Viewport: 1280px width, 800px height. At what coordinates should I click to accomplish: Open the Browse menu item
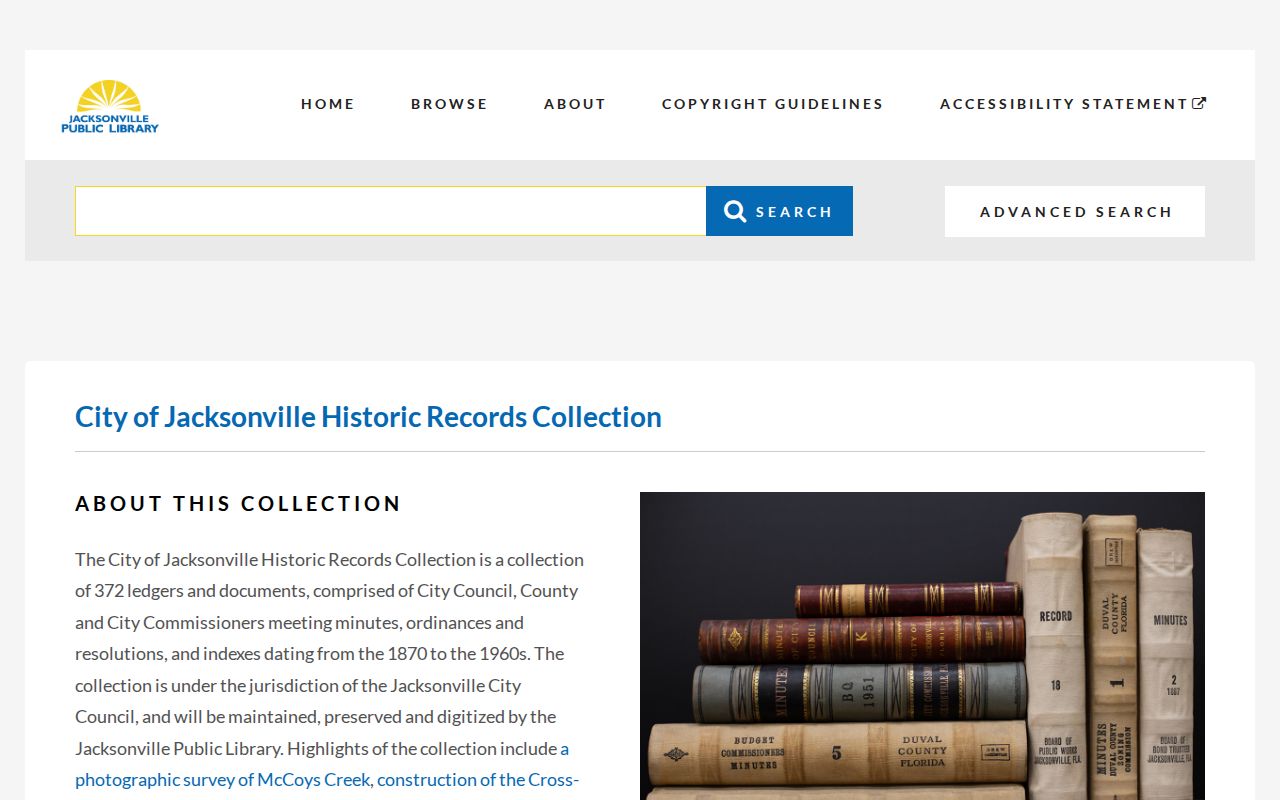click(x=449, y=104)
